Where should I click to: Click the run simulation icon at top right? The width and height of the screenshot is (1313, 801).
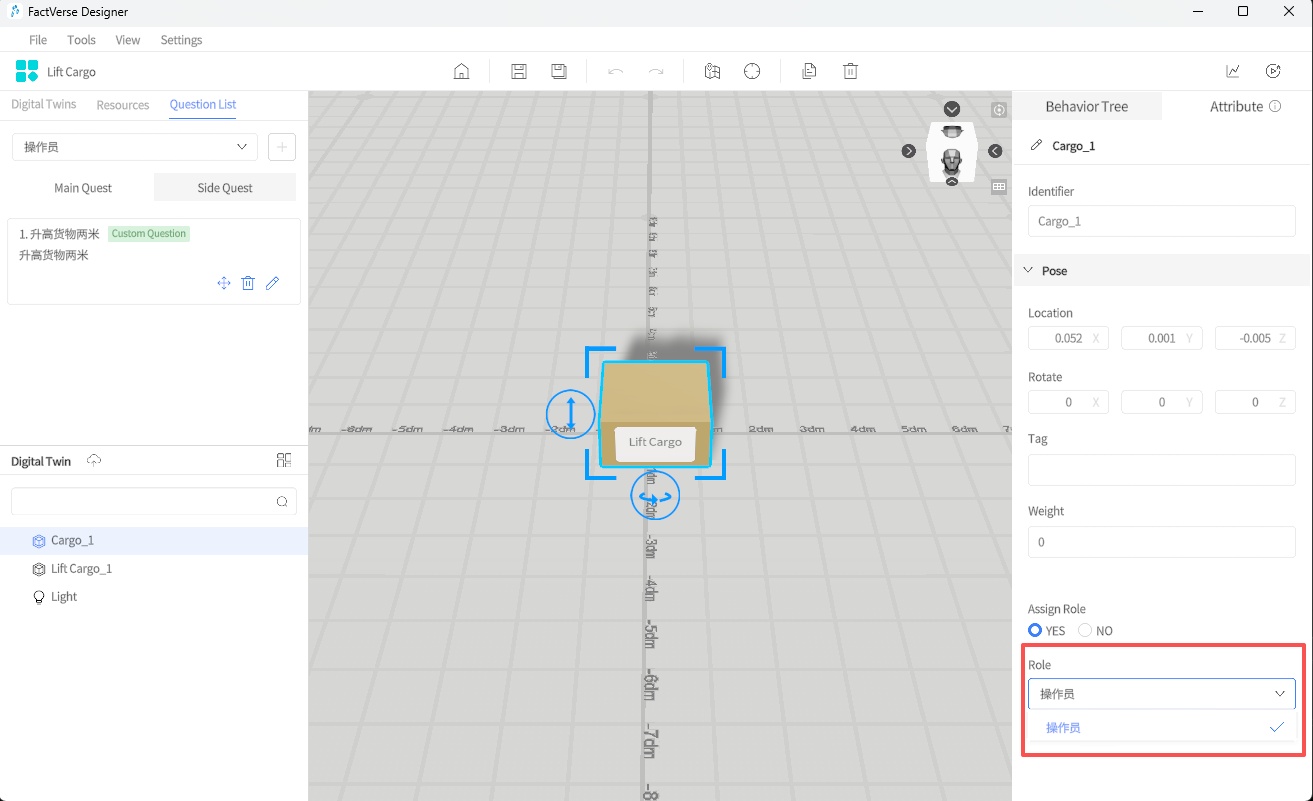click(x=1273, y=71)
